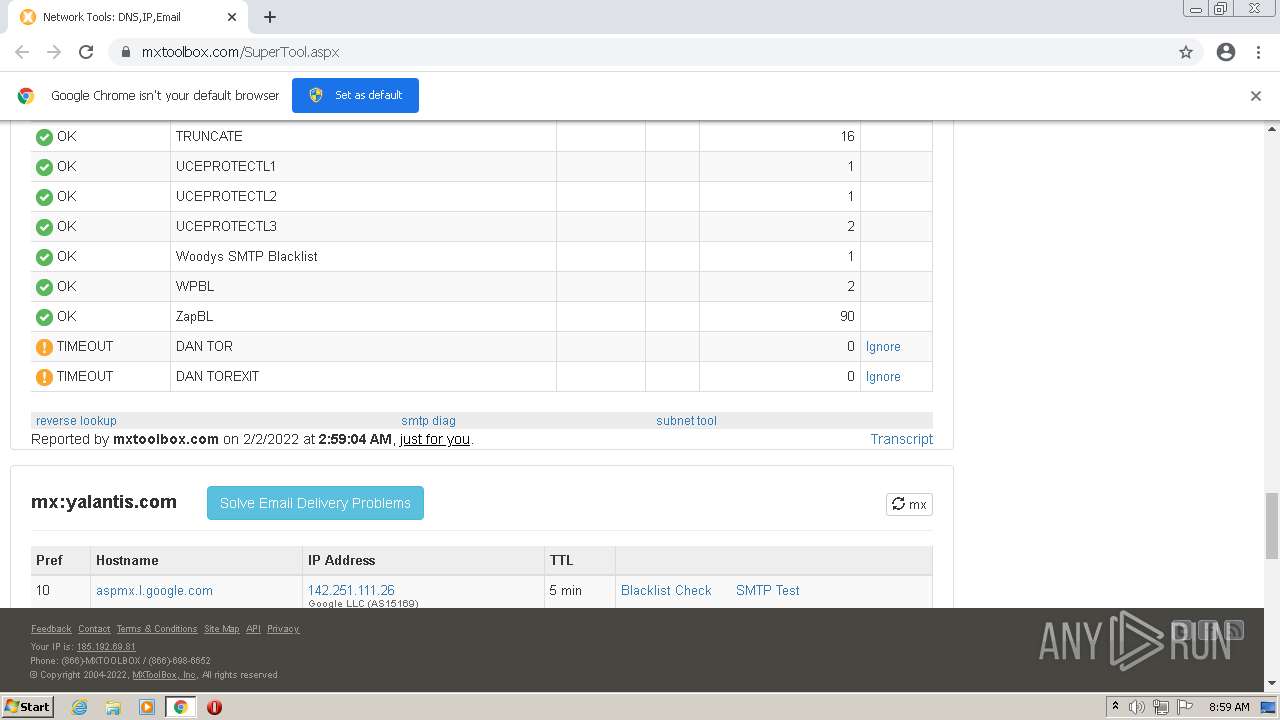Click the ZapBL blacklist name cell
The height and width of the screenshot is (720, 1280).
[x=363, y=317]
